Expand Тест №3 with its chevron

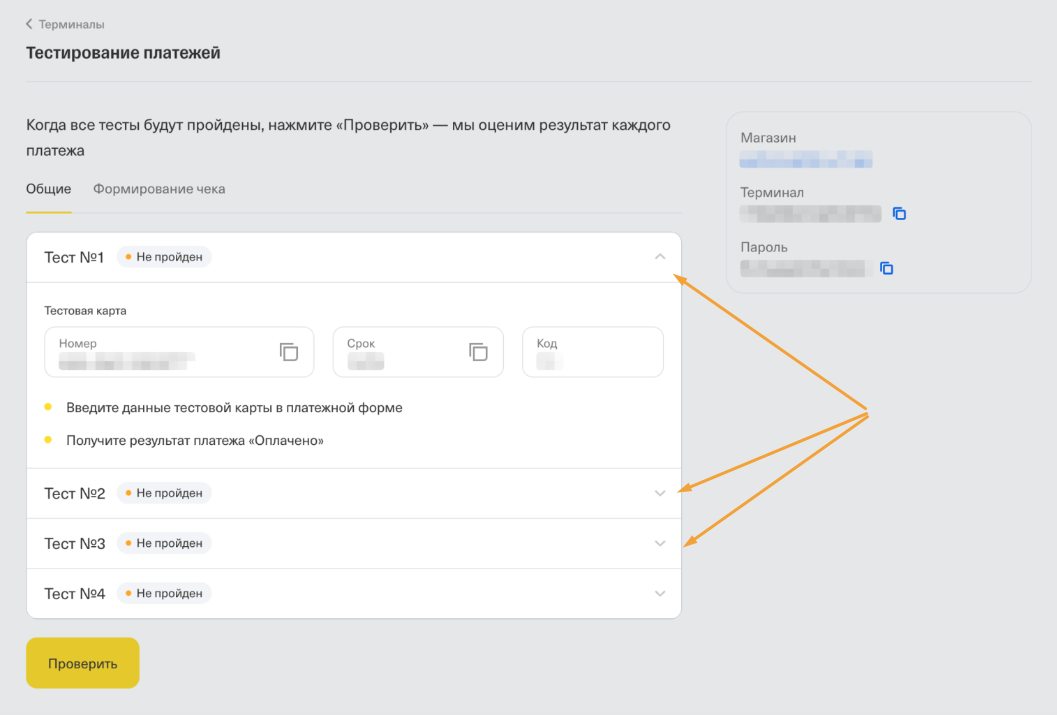click(659, 543)
